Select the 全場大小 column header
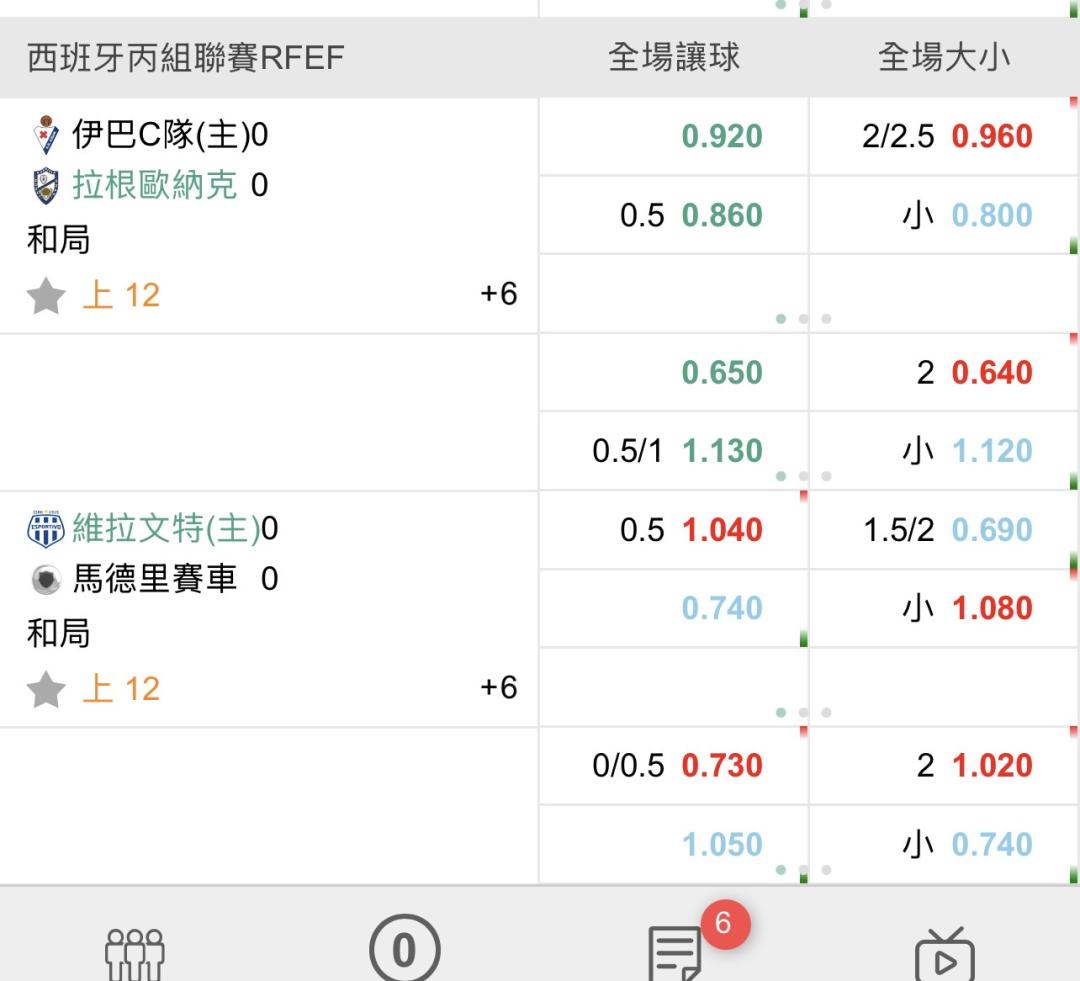 pos(944,58)
